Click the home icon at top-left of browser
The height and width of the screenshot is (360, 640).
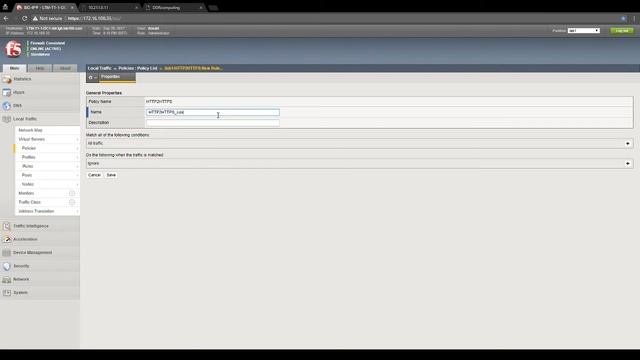[5, 7]
